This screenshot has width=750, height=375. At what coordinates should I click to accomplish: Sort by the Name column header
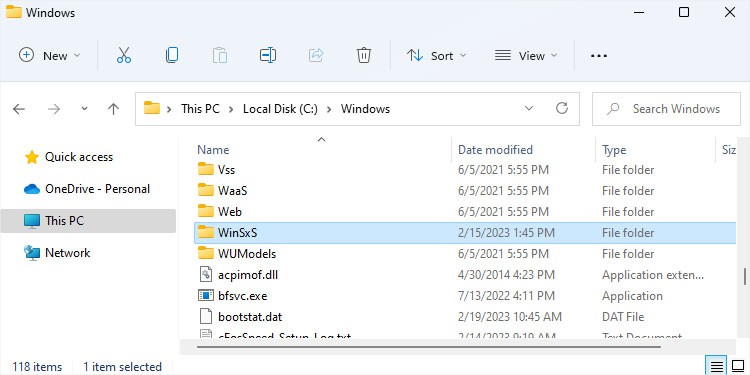(213, 150)
